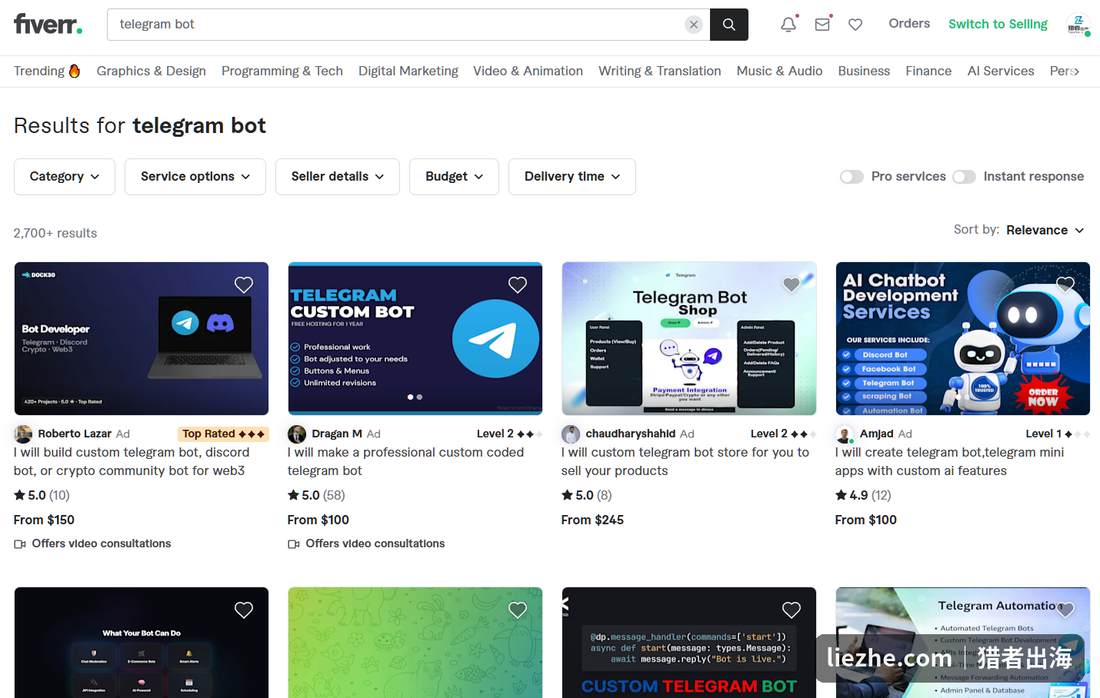
Task: Show more categories with right arrow
Action: 1076,71
